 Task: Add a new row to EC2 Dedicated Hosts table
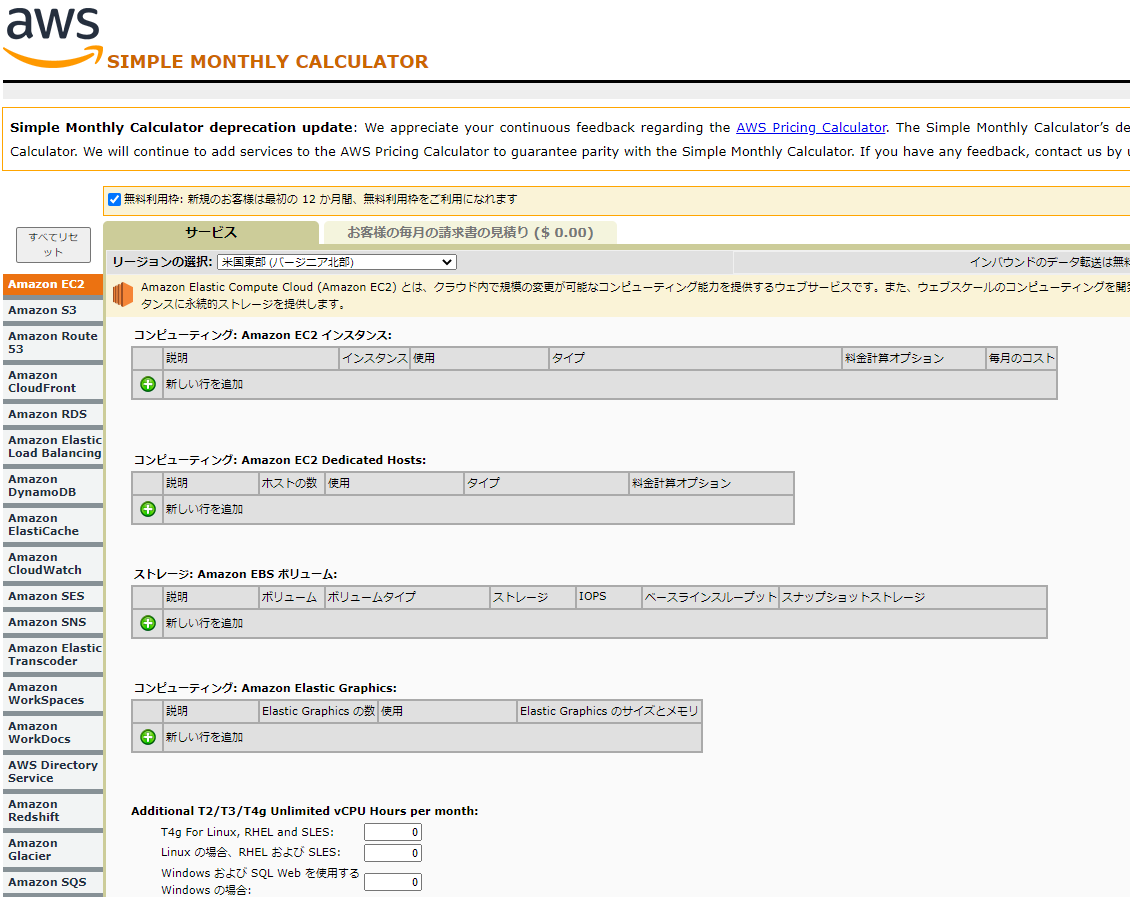[148, 509]
